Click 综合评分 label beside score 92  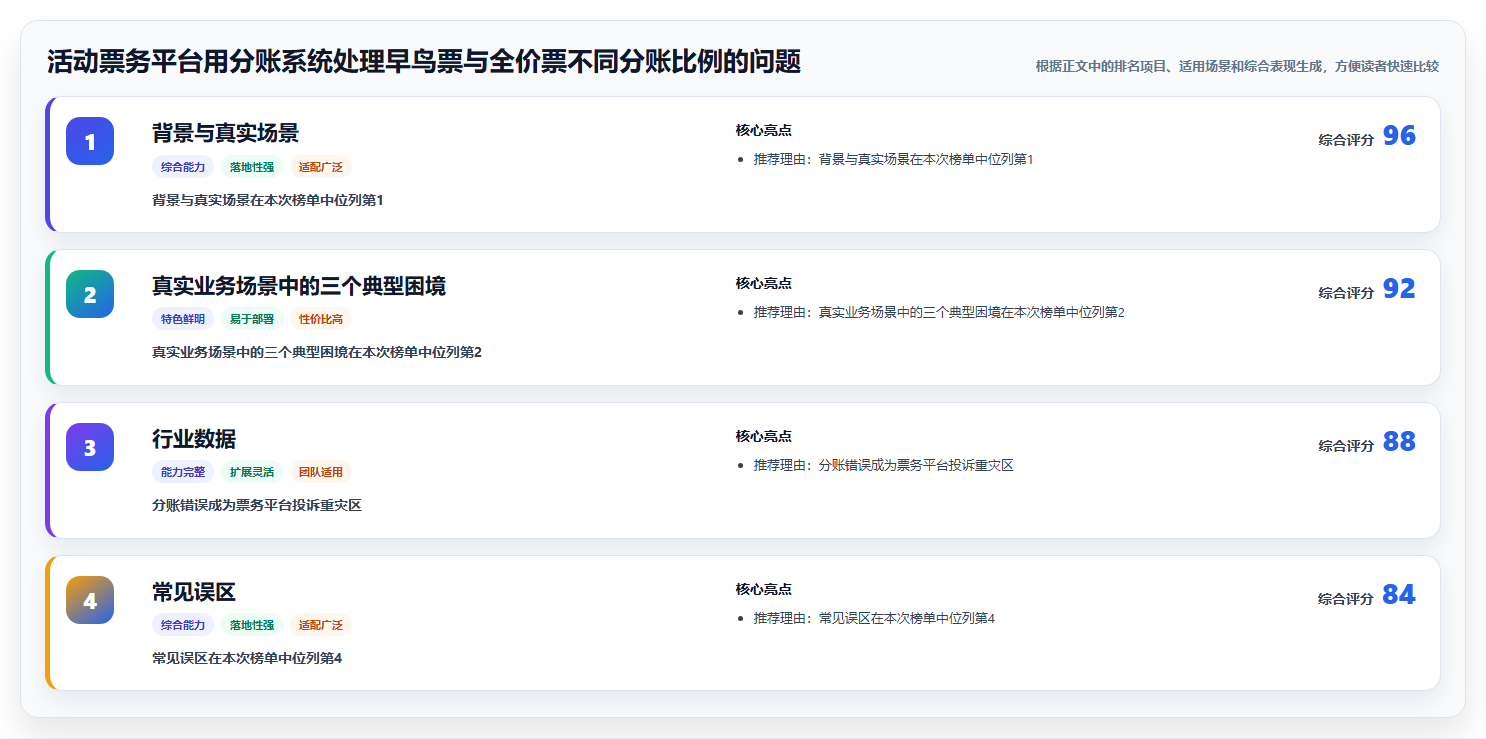(x=1346, y=293)
